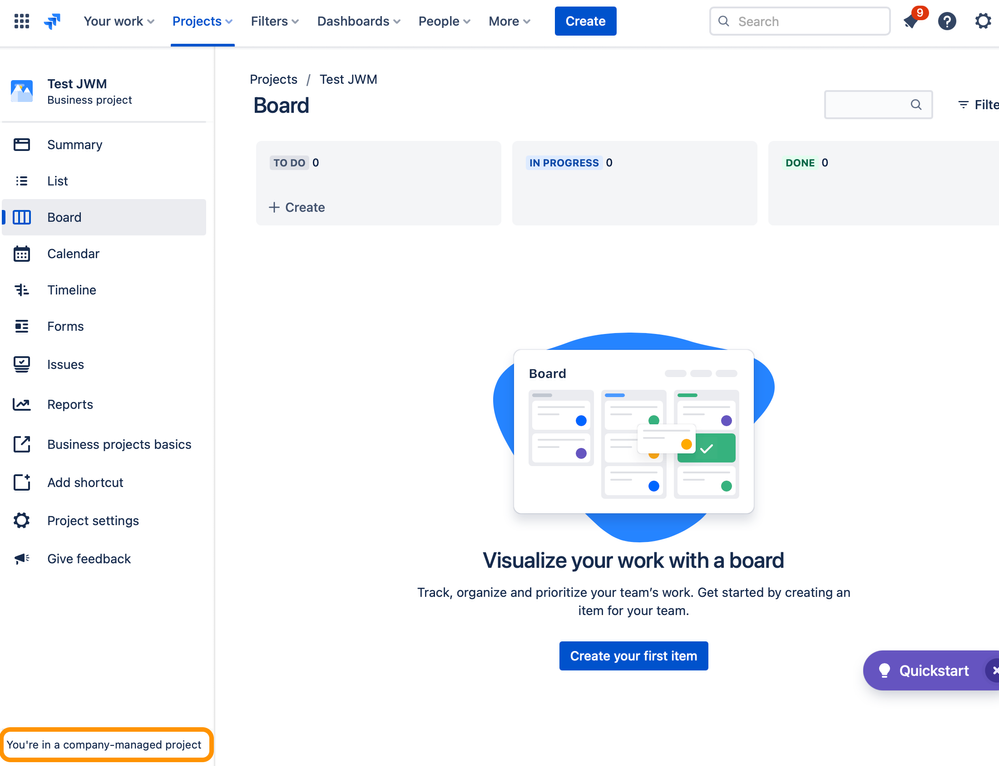The image size is (999, 766).
Task: Click the board search magnifier icon
Action: [x=916, y=105]
